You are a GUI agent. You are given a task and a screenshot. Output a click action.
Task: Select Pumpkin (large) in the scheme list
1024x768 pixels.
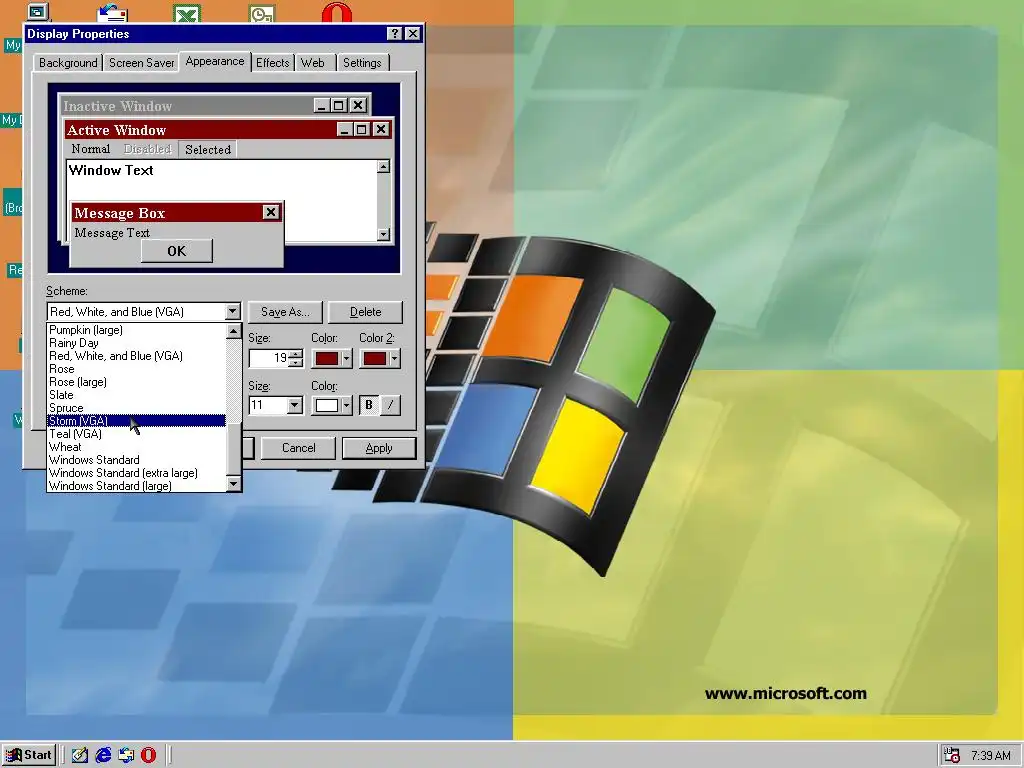(x=136, y=330)
